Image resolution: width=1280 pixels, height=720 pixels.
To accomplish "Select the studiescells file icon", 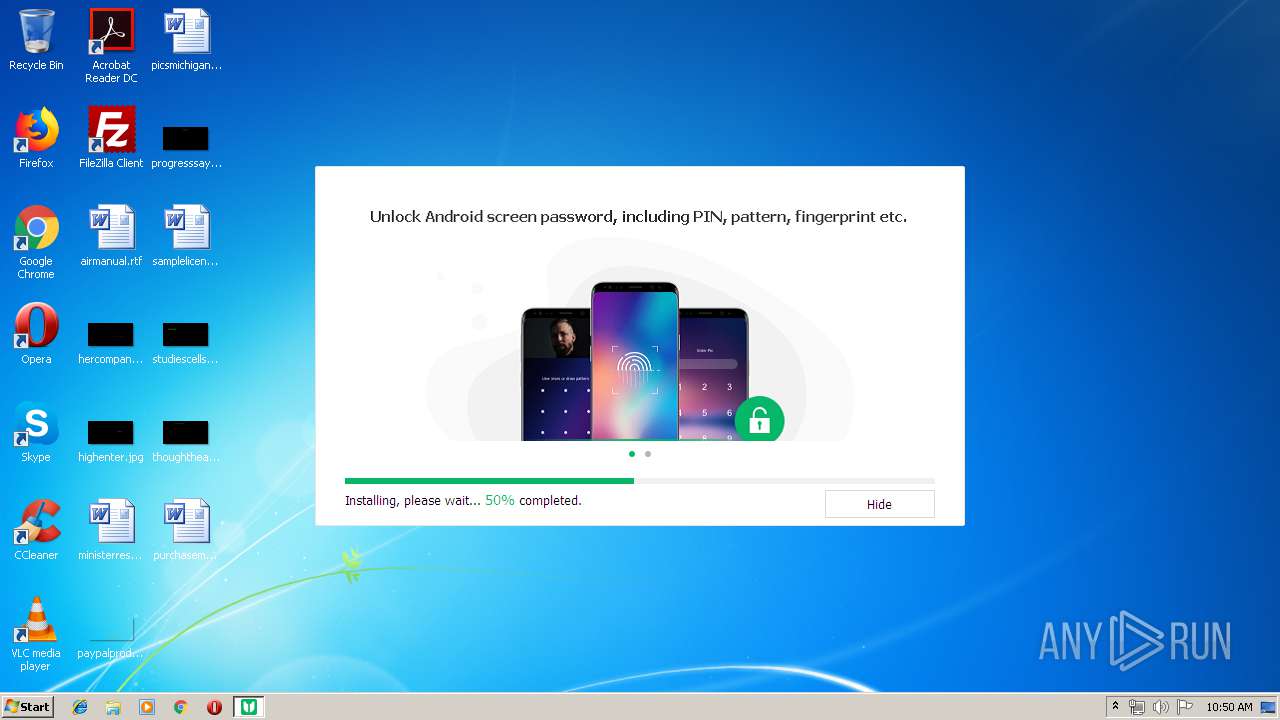I will tap(186, 342).
